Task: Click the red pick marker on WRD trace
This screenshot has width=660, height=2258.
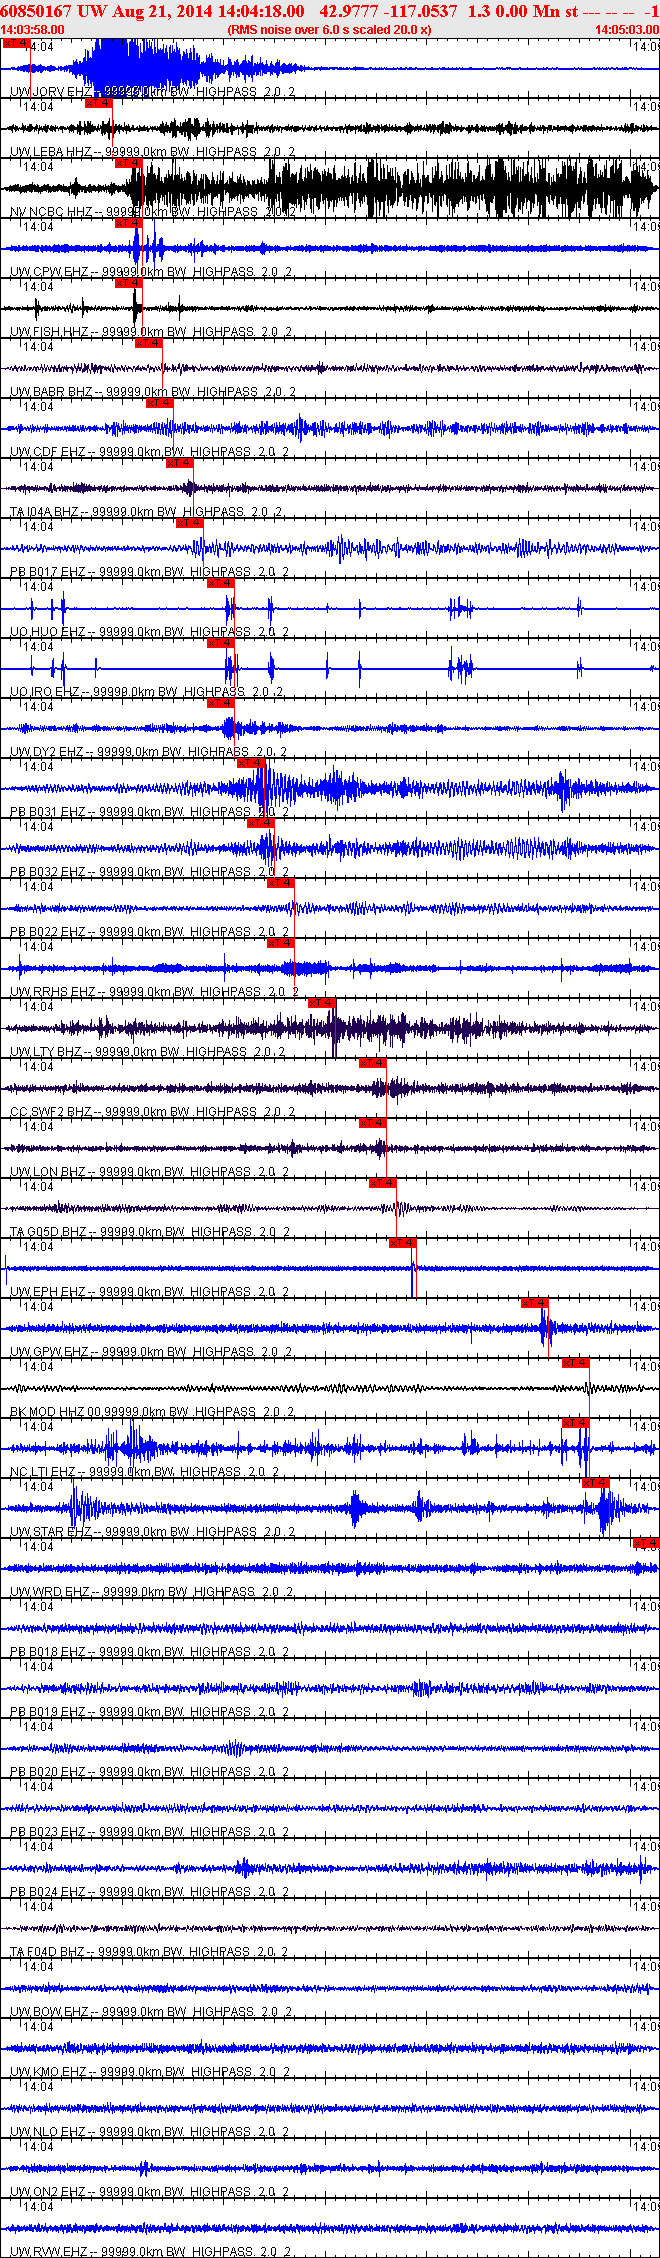Action: (647, 1543)
